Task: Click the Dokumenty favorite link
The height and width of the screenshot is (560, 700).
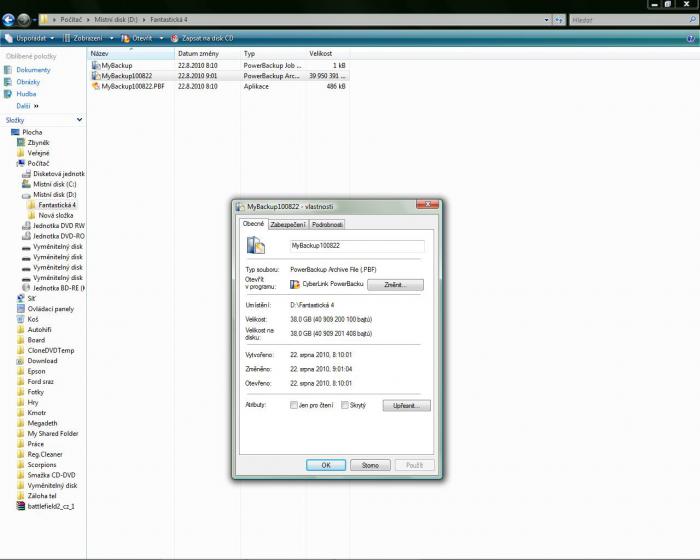Action: tap(33, 70)
